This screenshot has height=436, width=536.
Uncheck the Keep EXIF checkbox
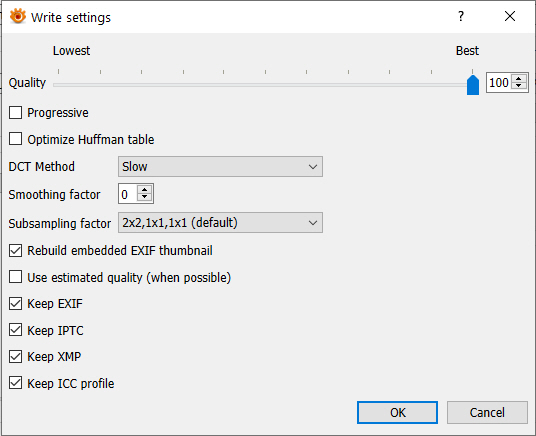(15, 303)
